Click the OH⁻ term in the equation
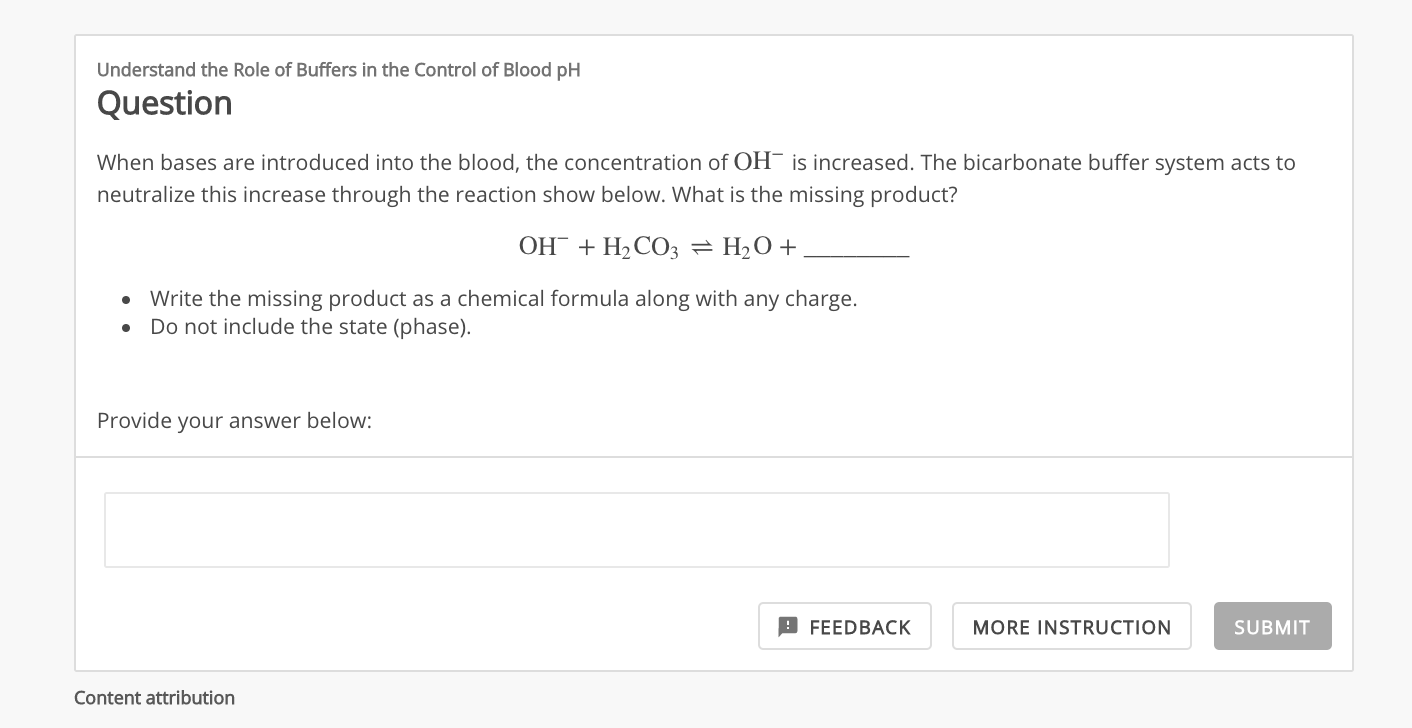The image size is (1412, 728). 543,245
